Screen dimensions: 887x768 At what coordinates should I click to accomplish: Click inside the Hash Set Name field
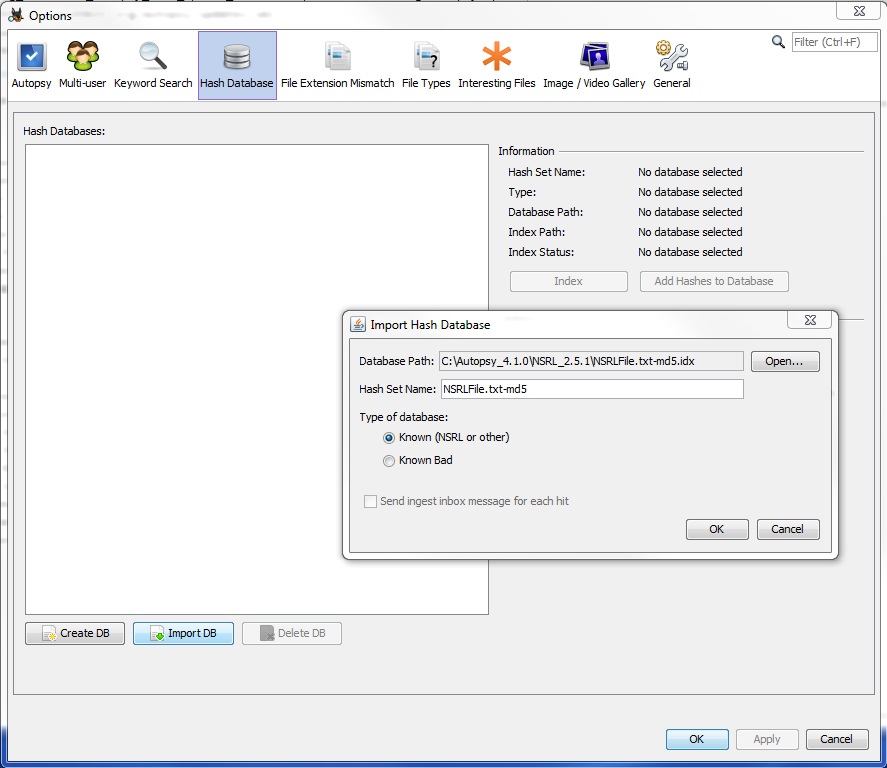[x=591, y=389]
